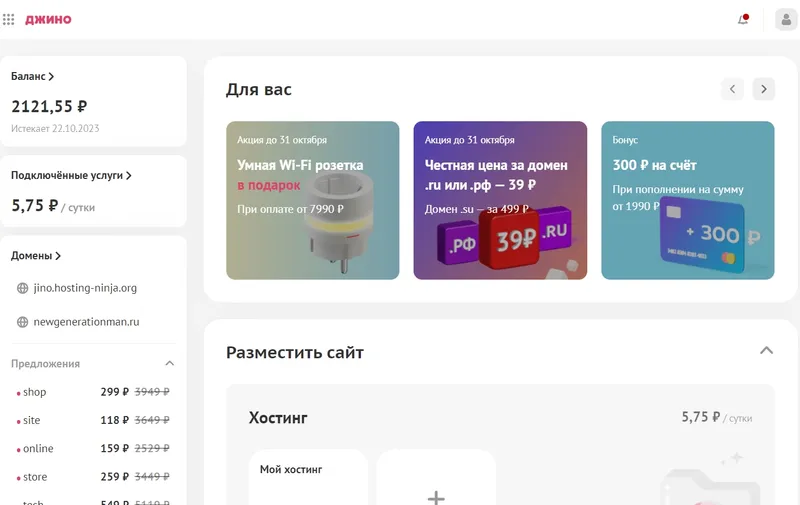Show next offers with right arrow

point(764,89)
